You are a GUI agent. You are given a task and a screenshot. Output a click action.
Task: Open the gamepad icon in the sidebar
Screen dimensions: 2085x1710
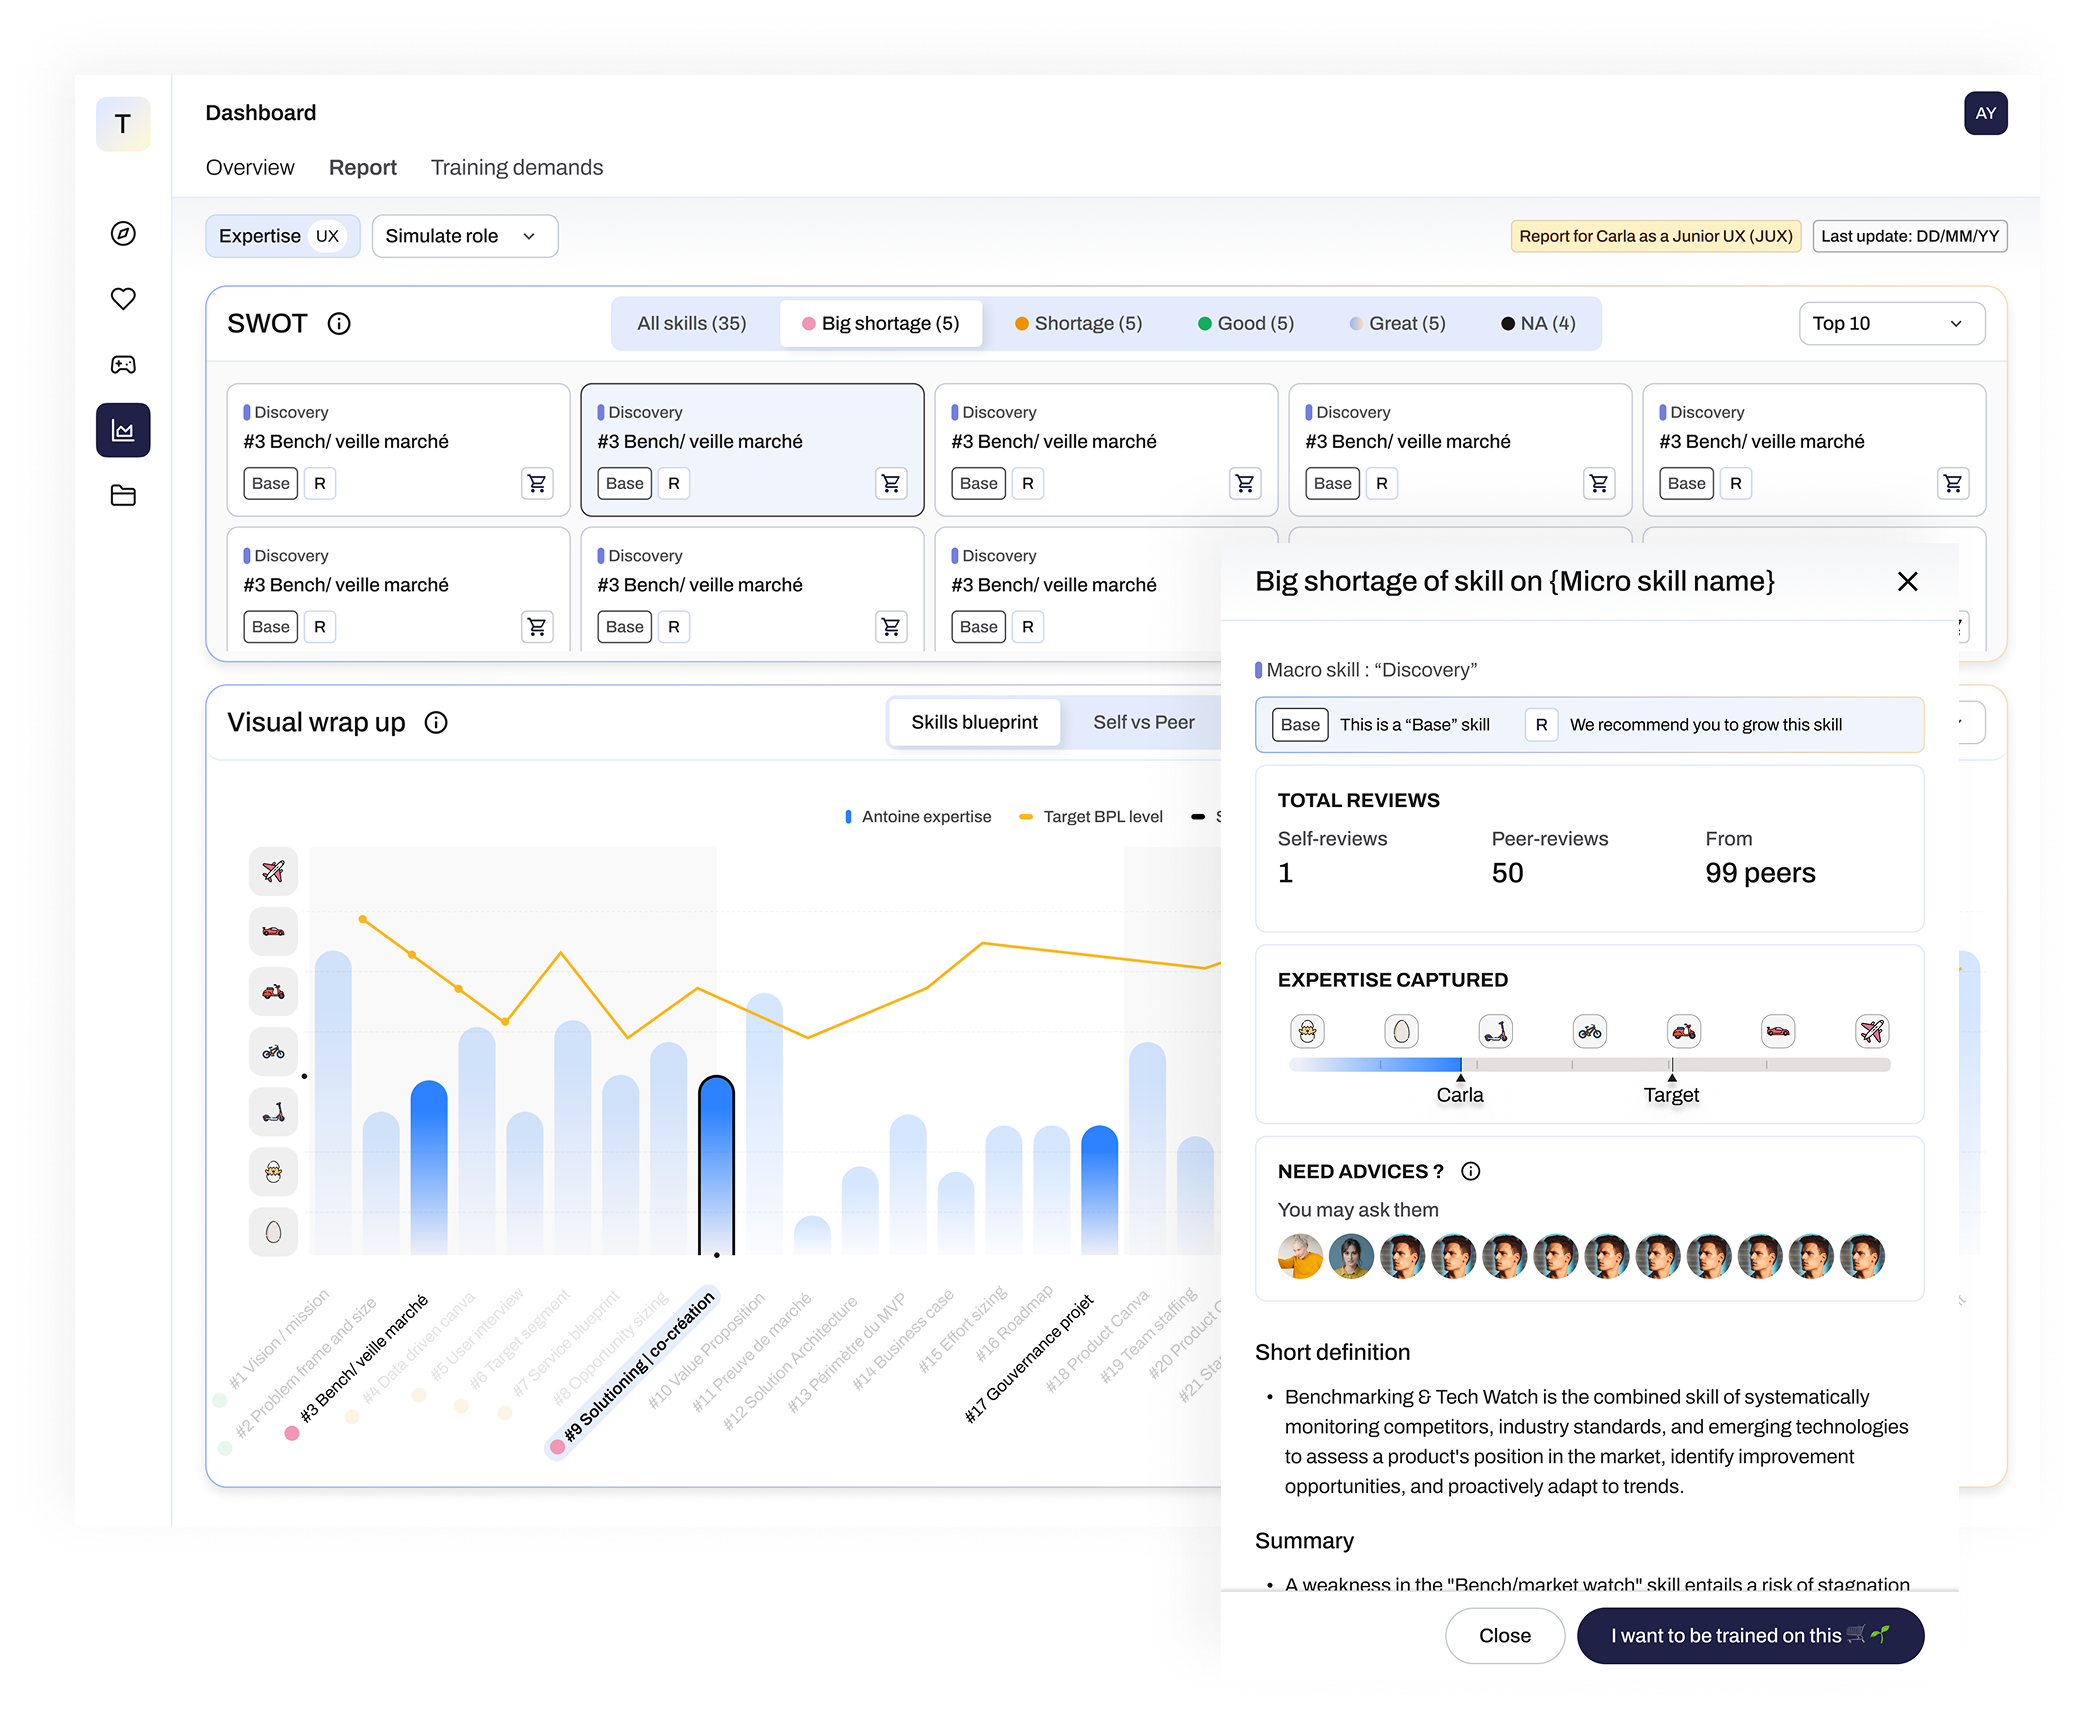(122, 364)
